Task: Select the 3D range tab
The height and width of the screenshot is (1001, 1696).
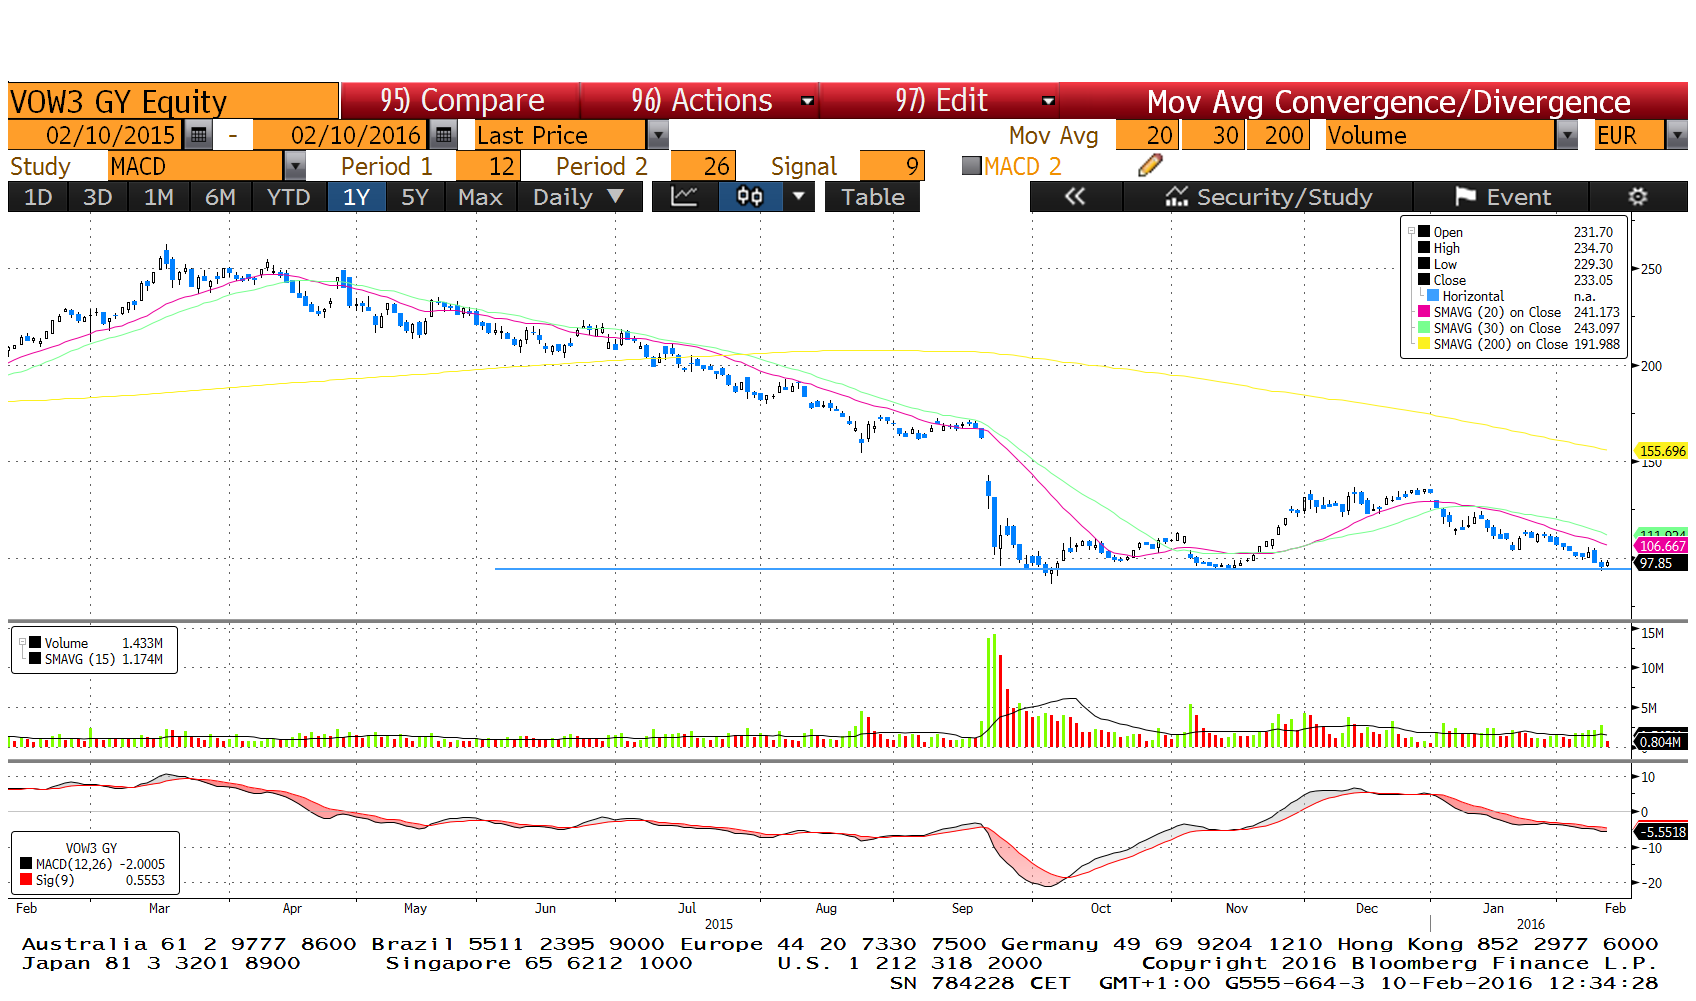Action: [x=97, y=197]
